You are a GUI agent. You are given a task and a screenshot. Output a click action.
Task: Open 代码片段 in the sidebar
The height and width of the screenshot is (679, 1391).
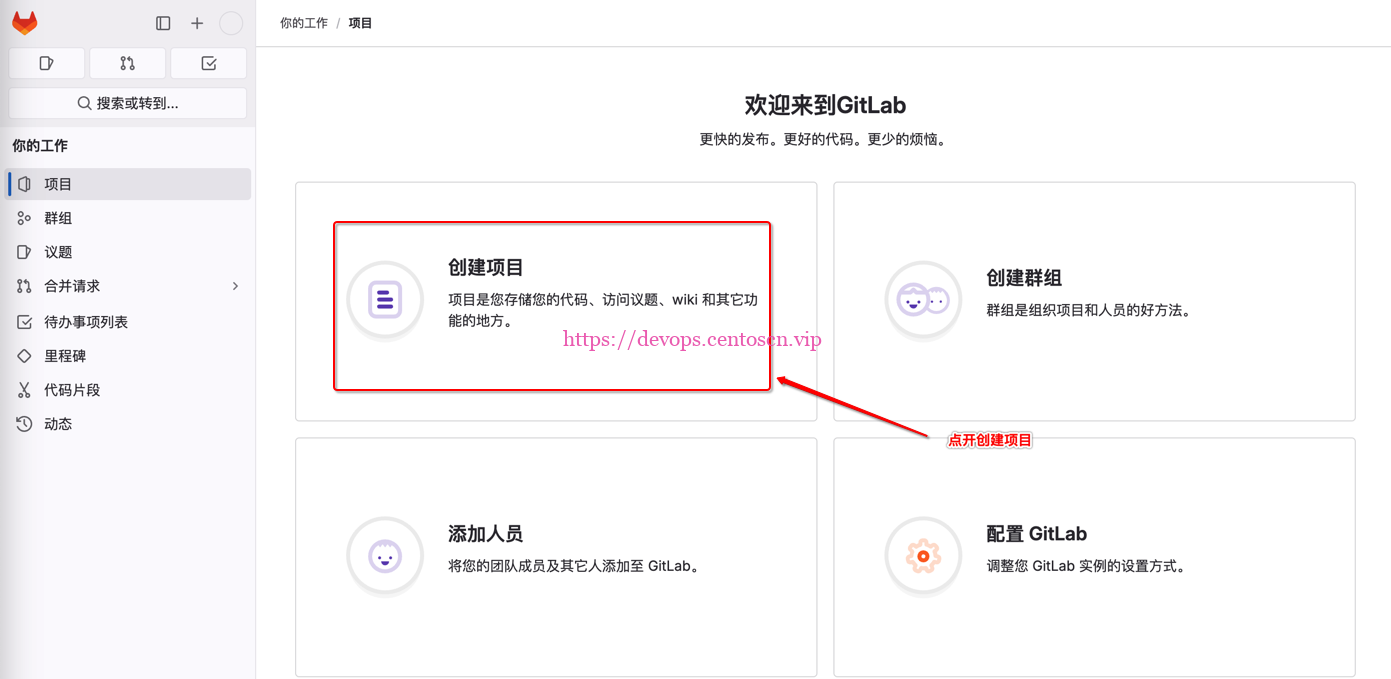click(x=72, y=390)
